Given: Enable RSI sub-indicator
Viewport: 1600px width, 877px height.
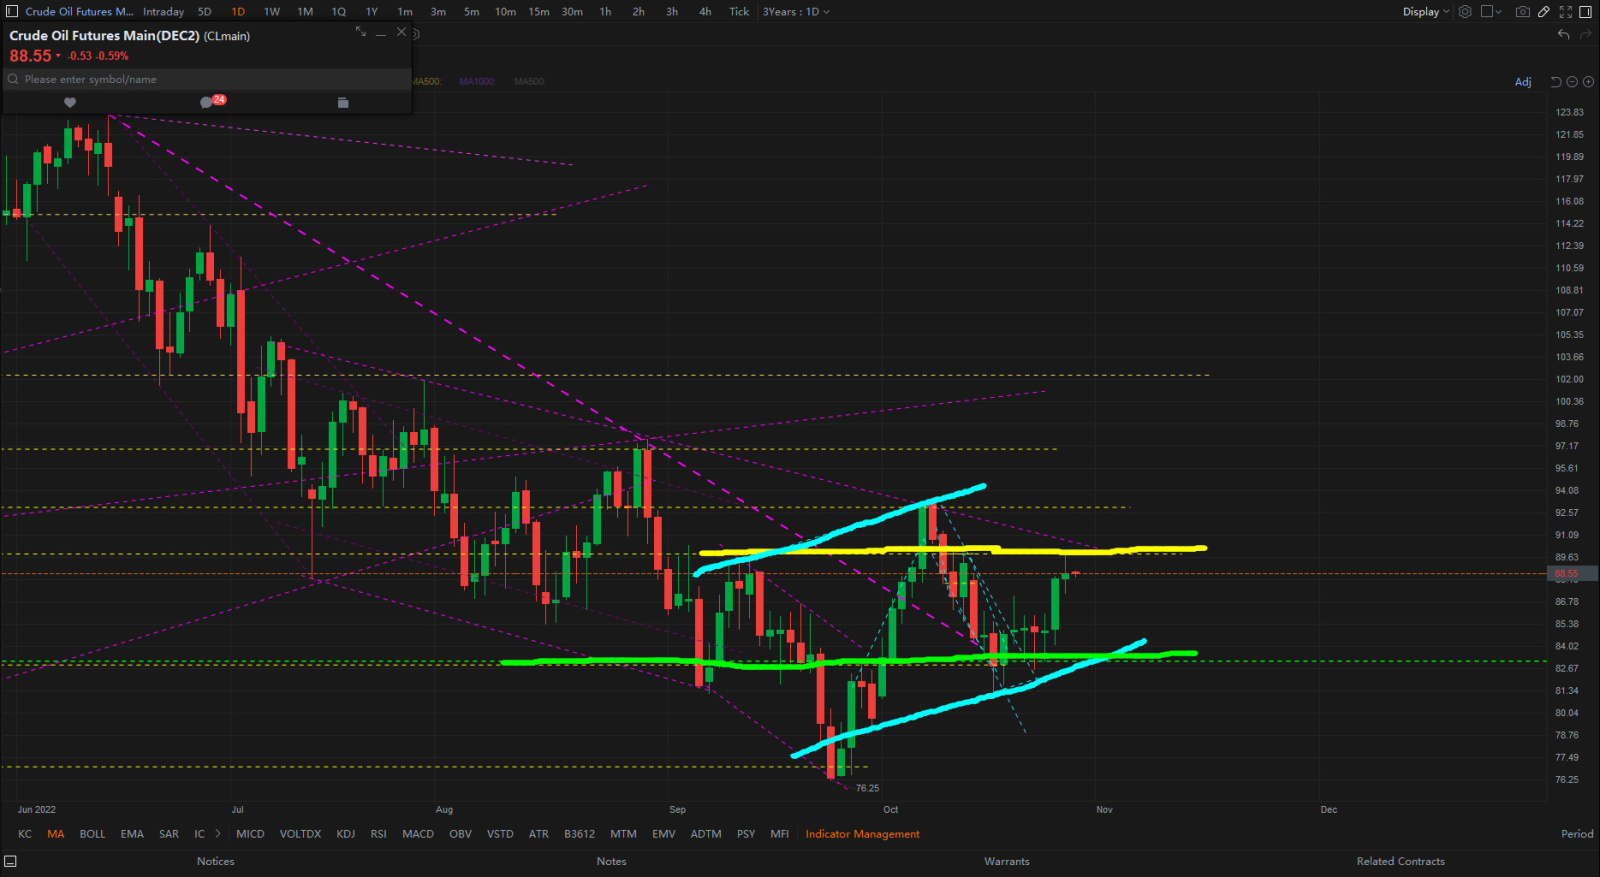Looking at the screenshot, I should (378, 834).
